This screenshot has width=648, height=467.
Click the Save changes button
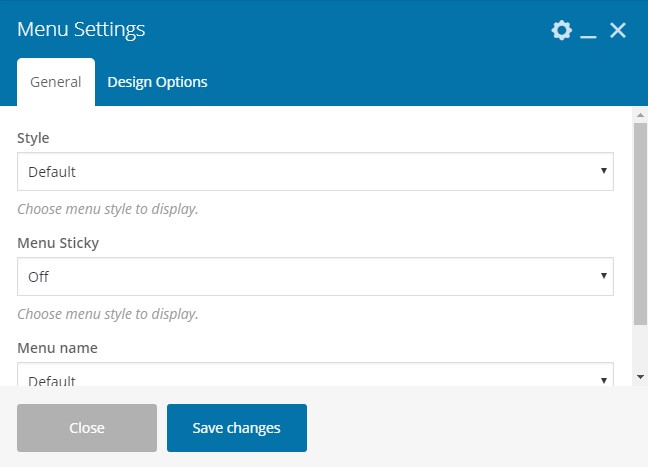[237, 428]
